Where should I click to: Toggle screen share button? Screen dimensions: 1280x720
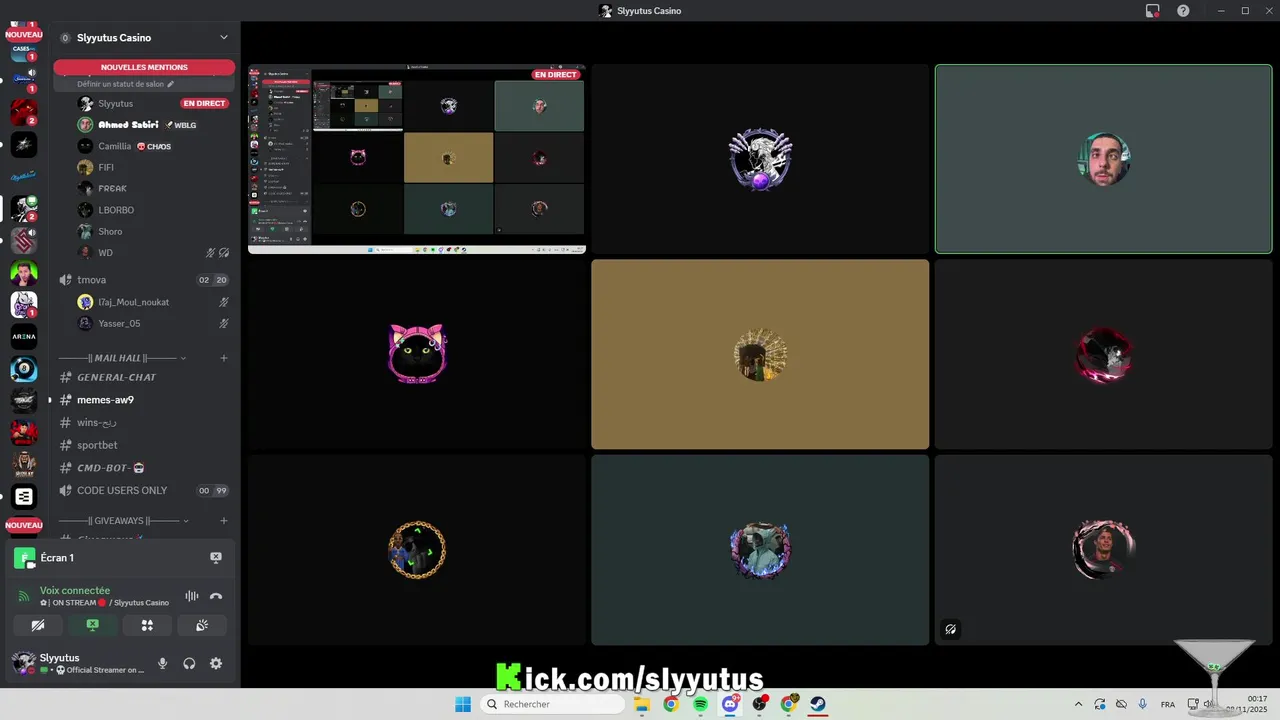(x=92, y=625)
